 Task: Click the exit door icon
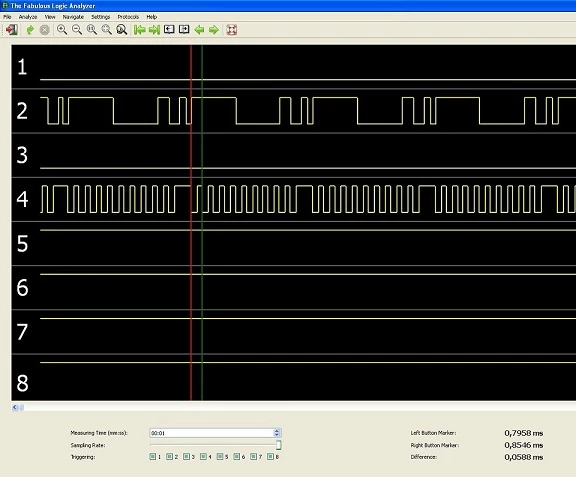coord(12,30)
